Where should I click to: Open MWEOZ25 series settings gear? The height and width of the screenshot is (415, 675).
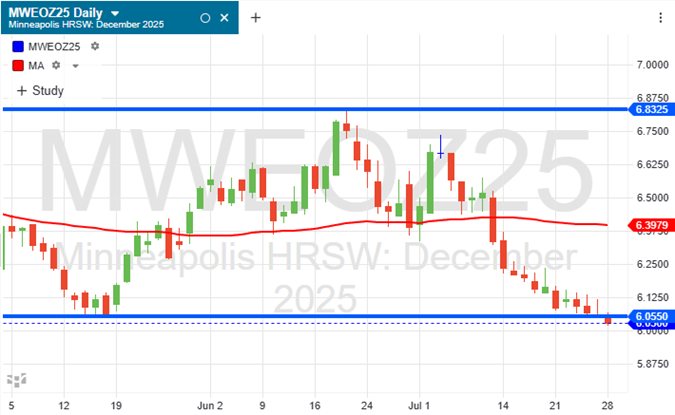[x=95, y=46]
